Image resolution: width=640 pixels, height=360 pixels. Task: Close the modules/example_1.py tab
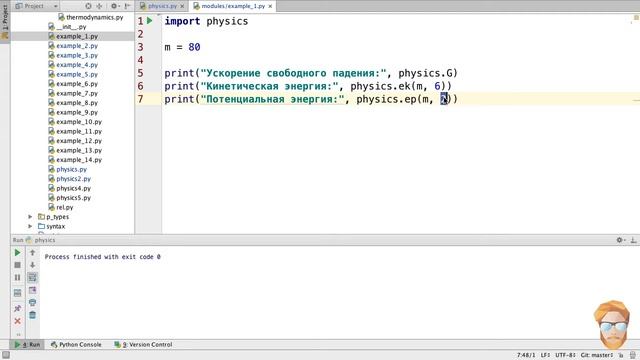(270, 6)
